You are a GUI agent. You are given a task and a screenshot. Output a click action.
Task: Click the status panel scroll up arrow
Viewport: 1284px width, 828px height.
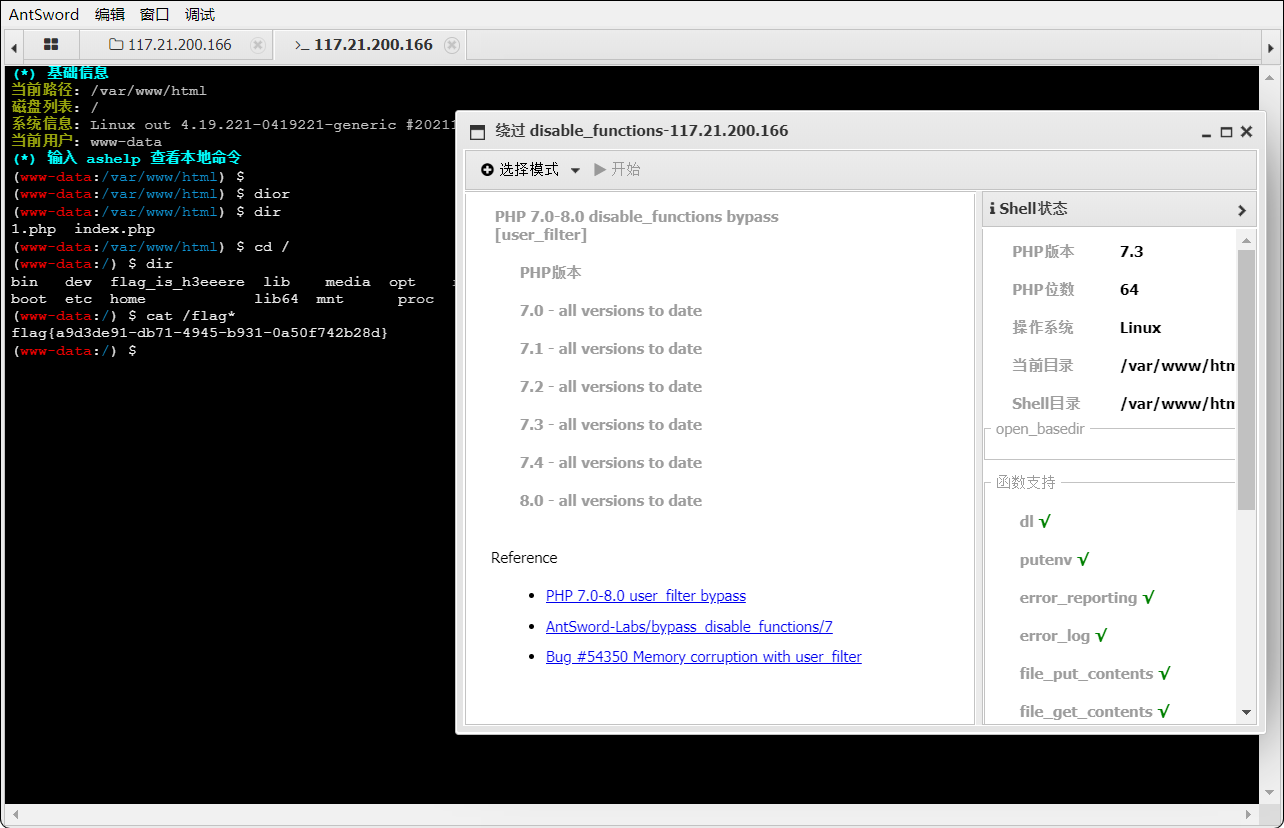click(x=1246, y=240)
